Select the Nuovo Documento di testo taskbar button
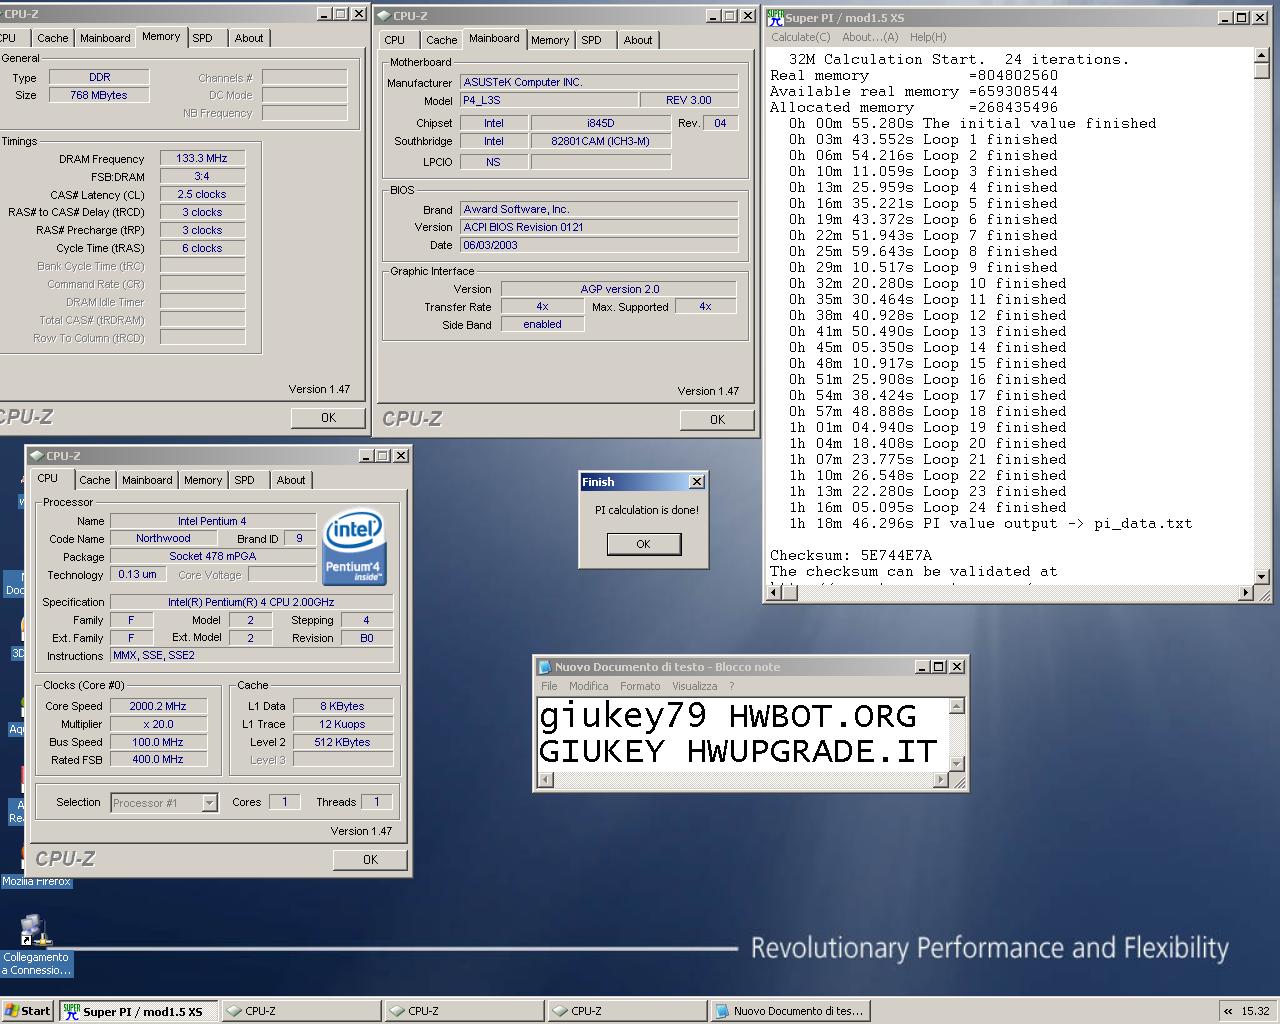Image resolution: width=1280 pixels, height=1024 pixels. (788, 1011)
